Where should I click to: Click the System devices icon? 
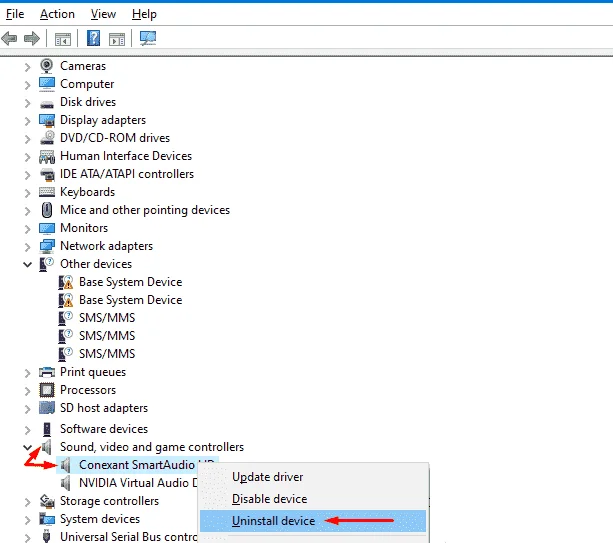(x=47, y=519)
